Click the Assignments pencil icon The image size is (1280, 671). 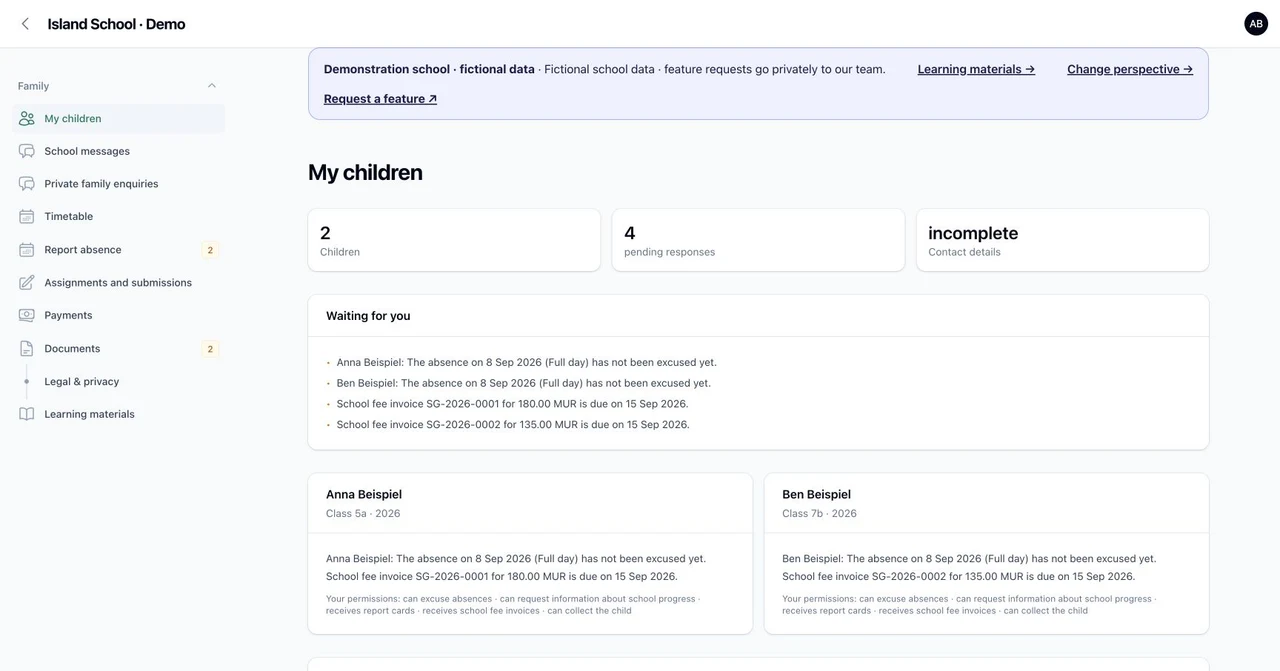[27, 283]
